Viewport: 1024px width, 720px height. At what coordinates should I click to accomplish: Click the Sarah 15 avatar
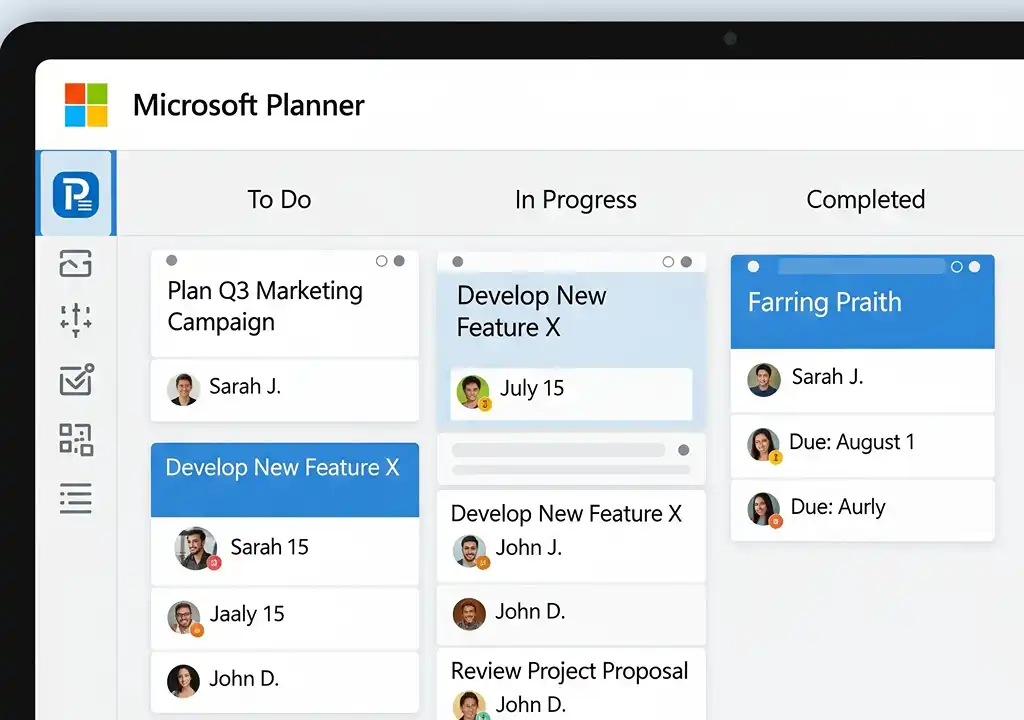[x=196, y=548]
